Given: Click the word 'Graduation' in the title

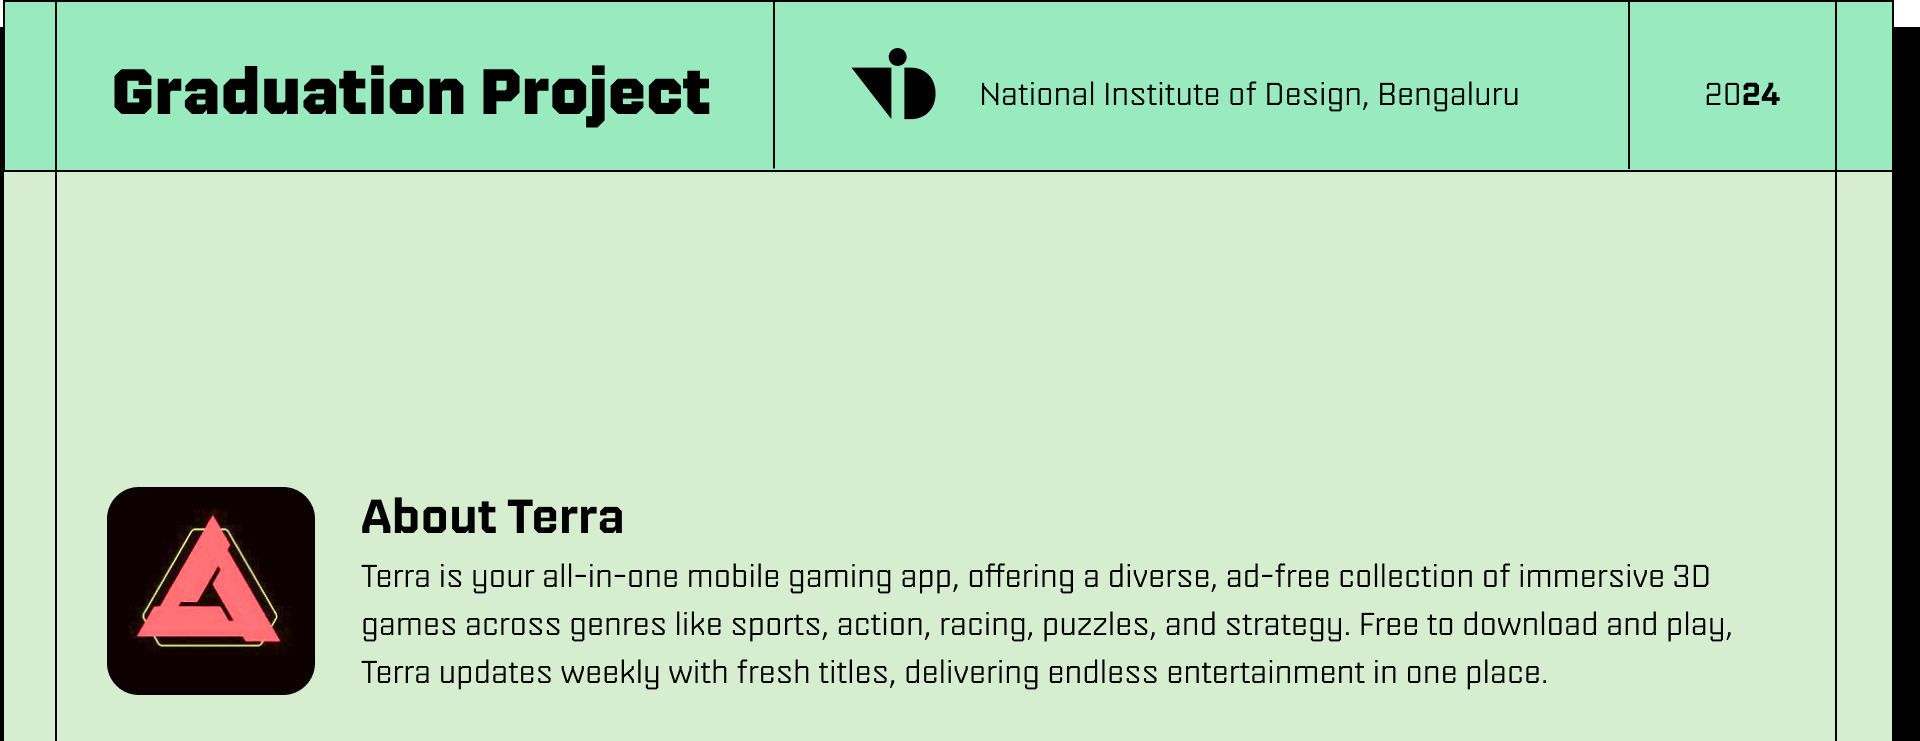Looking at the screenshot, I should [x=289, y=92].
